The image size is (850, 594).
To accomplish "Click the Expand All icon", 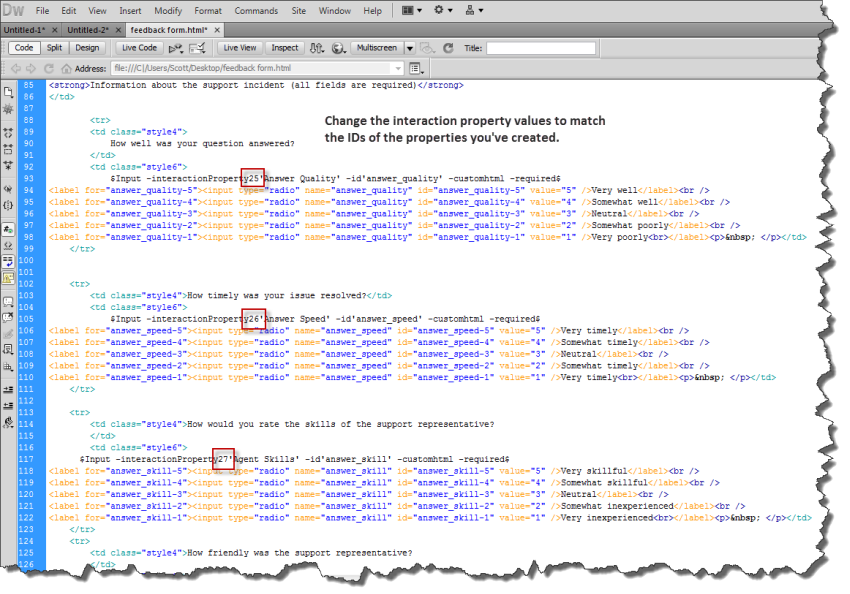I will click(8, 165).
